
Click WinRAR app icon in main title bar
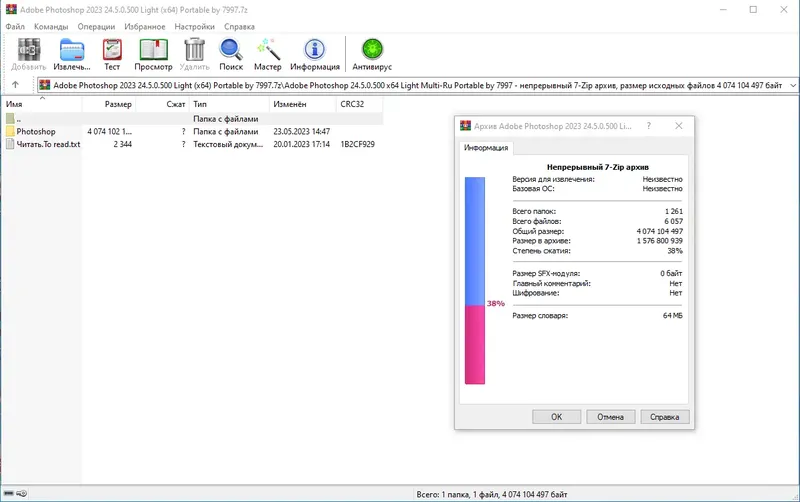(x=11, y=9)
